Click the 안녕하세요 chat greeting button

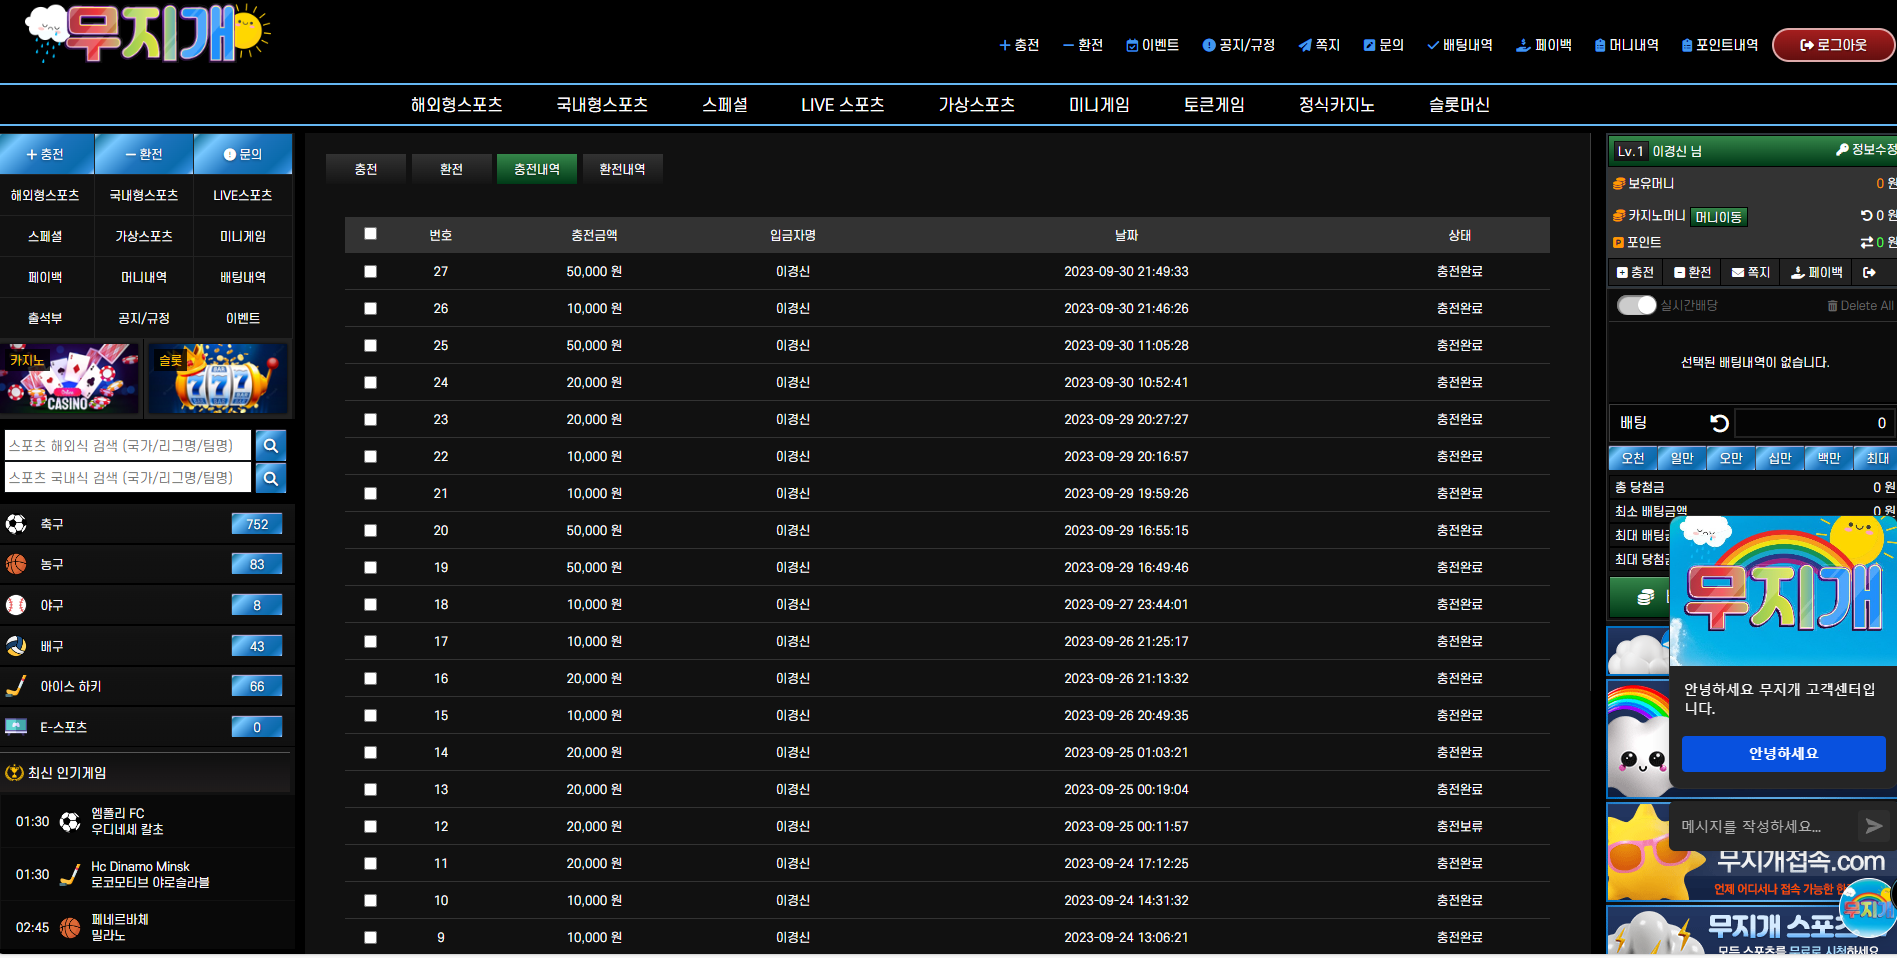click(x=1783, y=753)
